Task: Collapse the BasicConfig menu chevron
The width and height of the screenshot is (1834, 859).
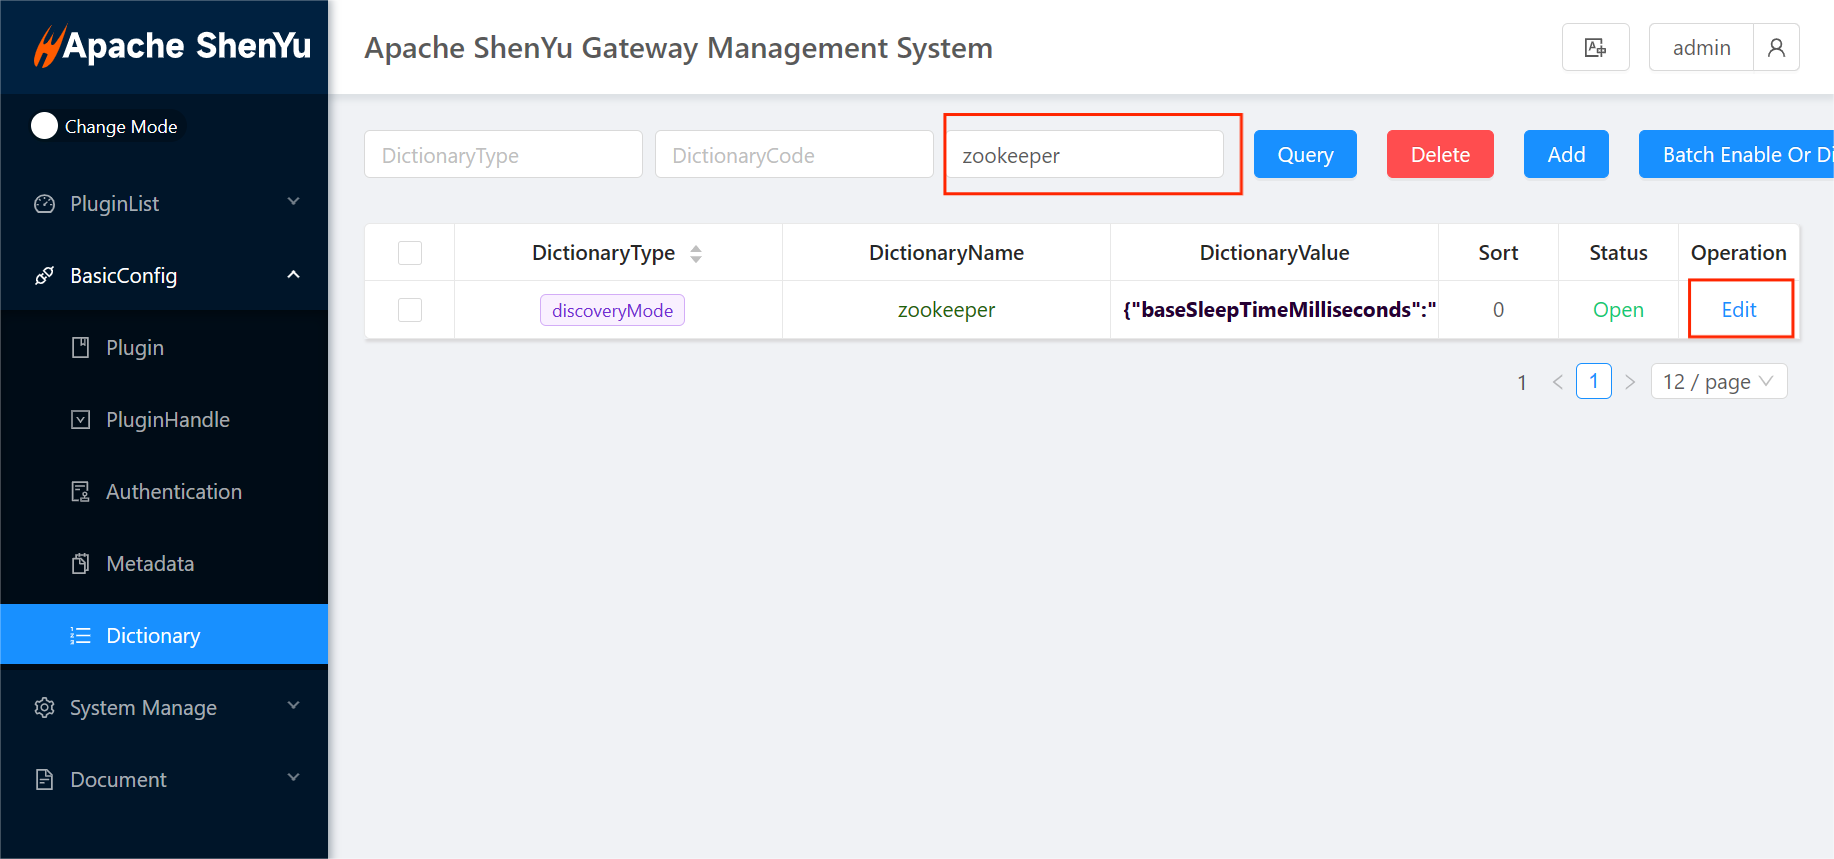Action: point(293,275)
